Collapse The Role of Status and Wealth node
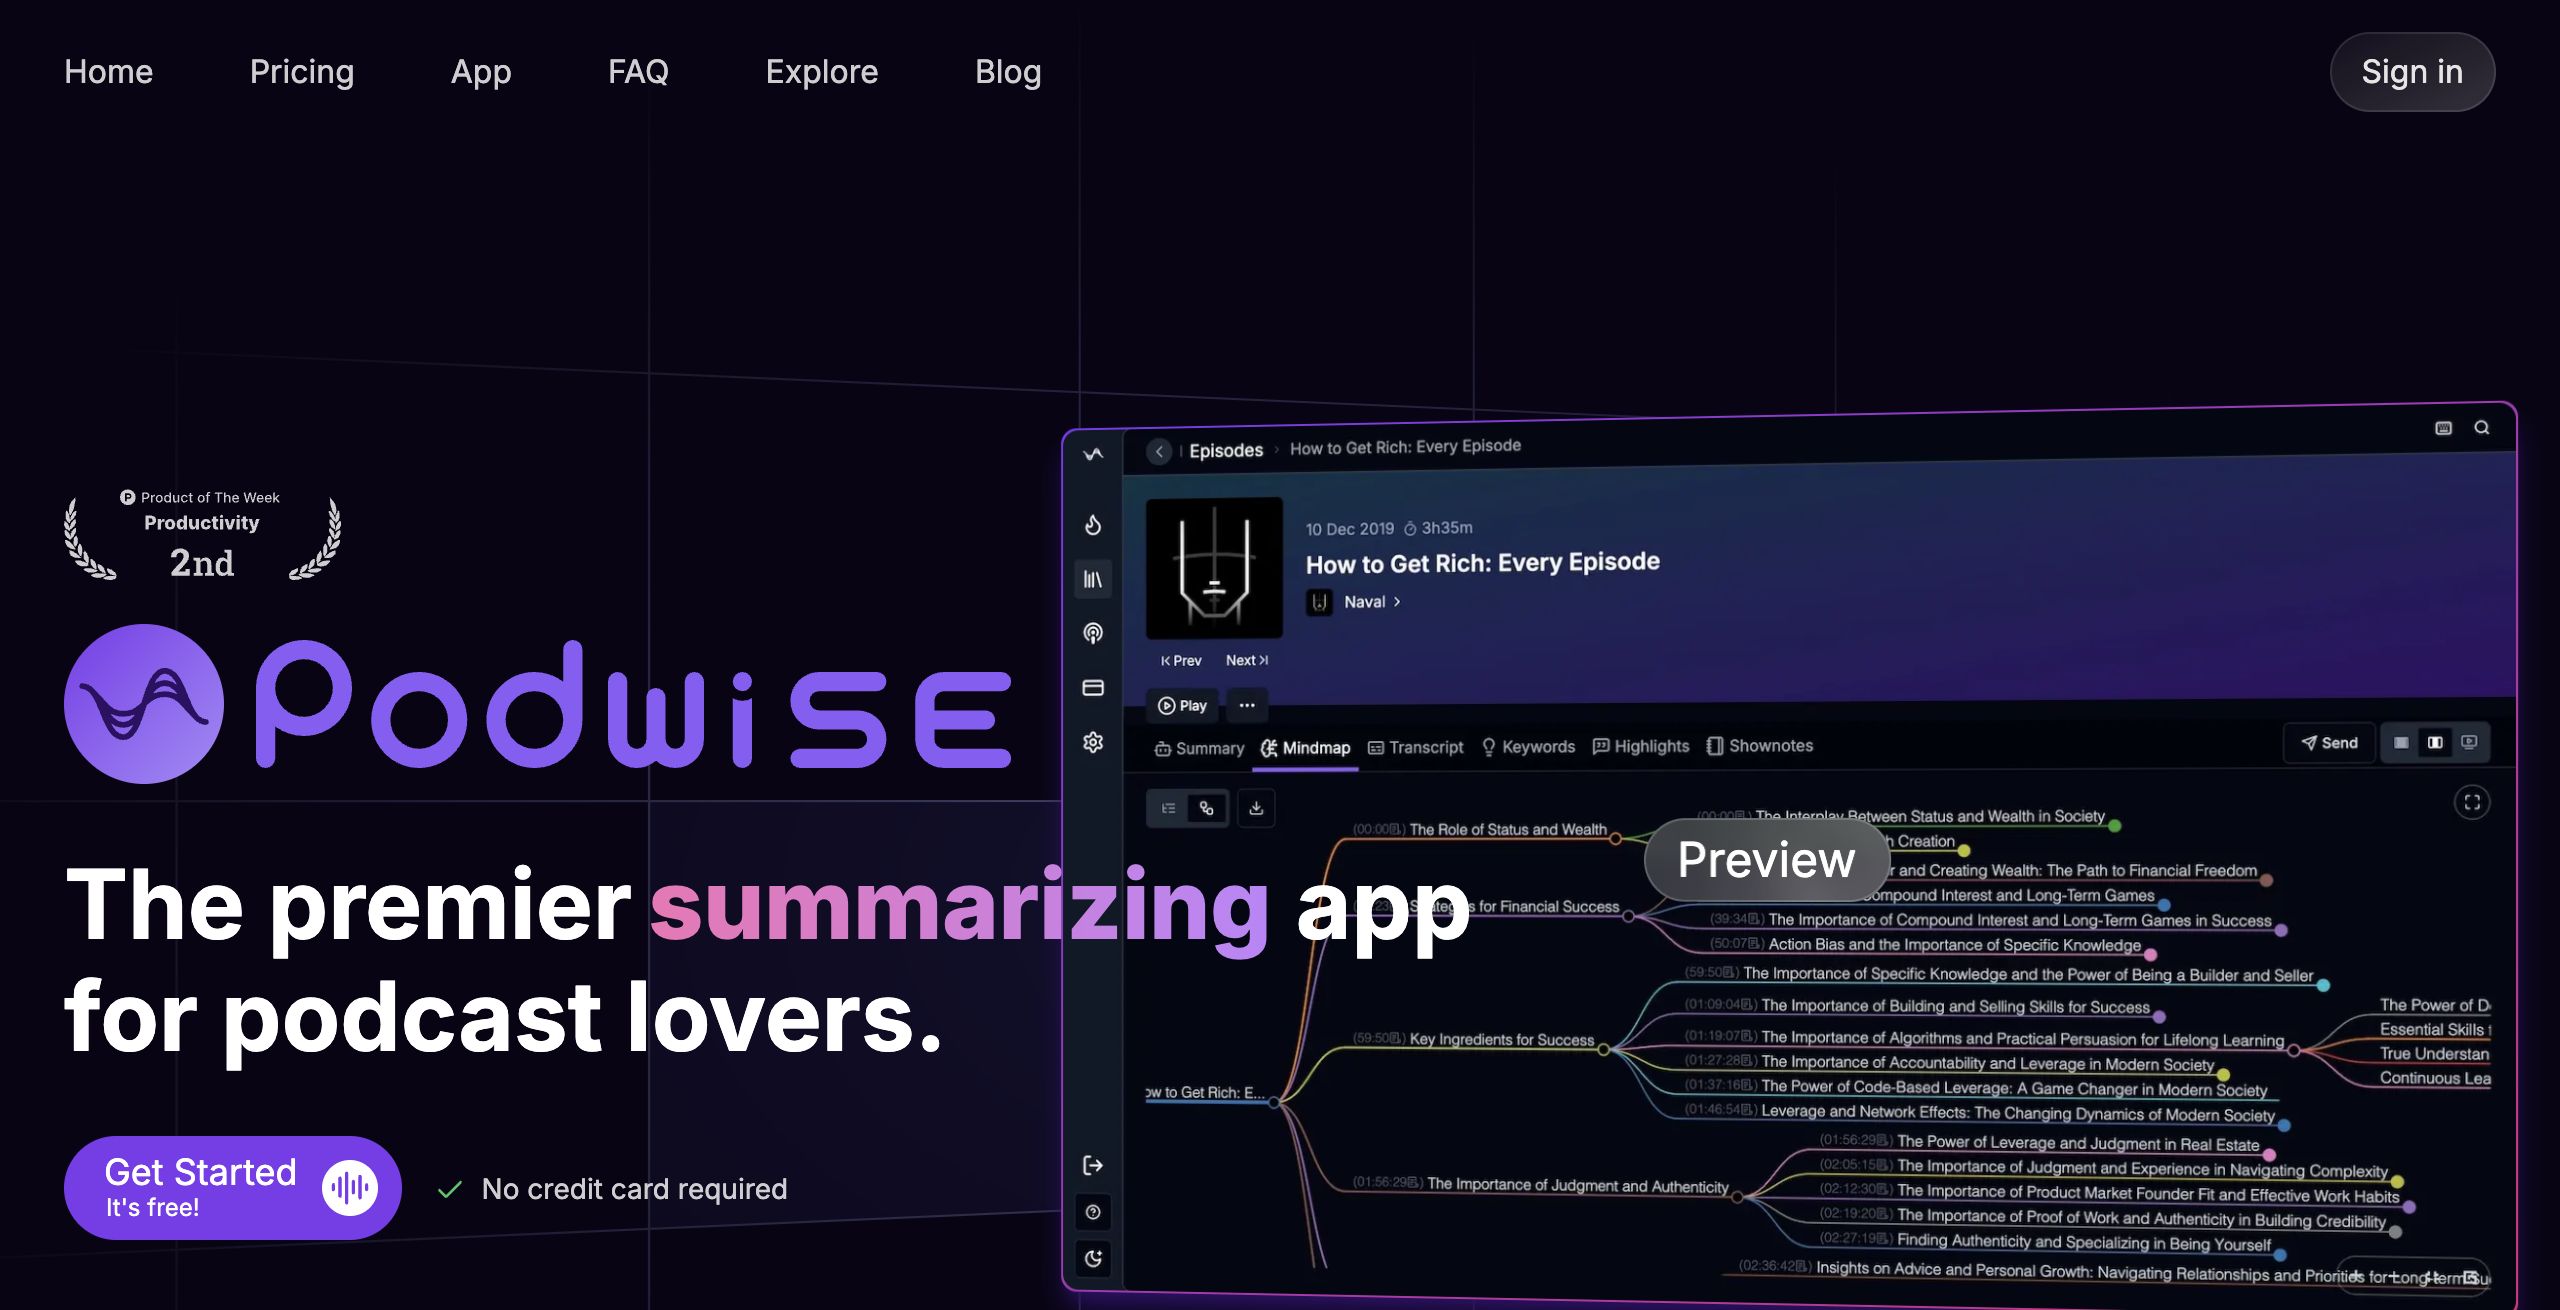 tap(1616, 839)
